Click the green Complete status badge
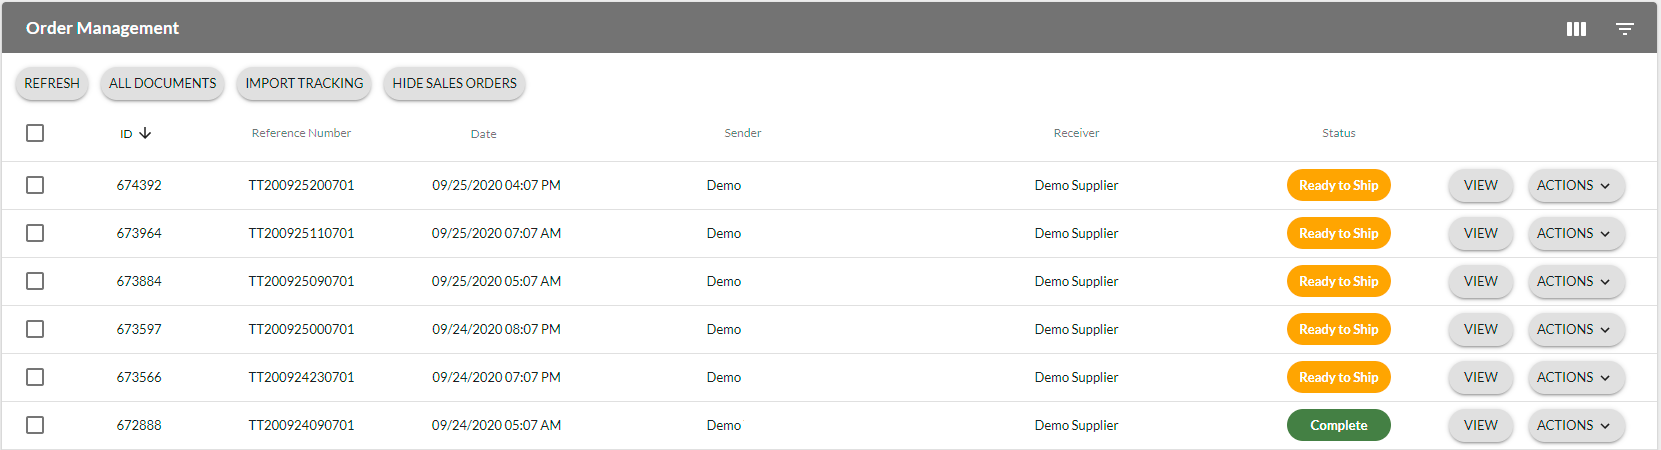Viewport: 1661px width, 450px height. click(x=1338, y=425)
